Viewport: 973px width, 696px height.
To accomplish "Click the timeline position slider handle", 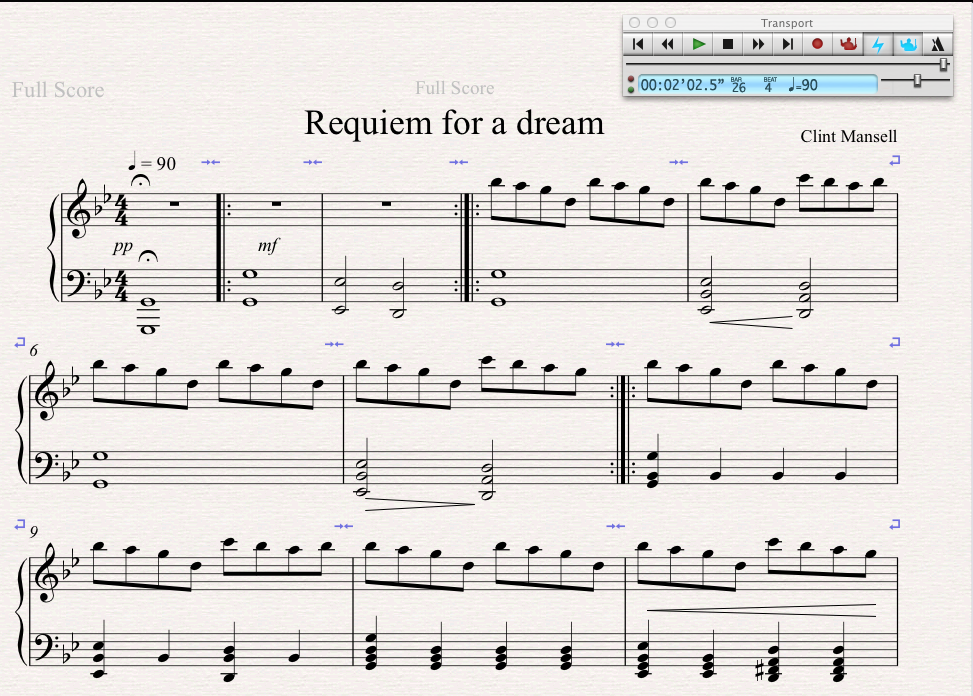I will point(943,64).
